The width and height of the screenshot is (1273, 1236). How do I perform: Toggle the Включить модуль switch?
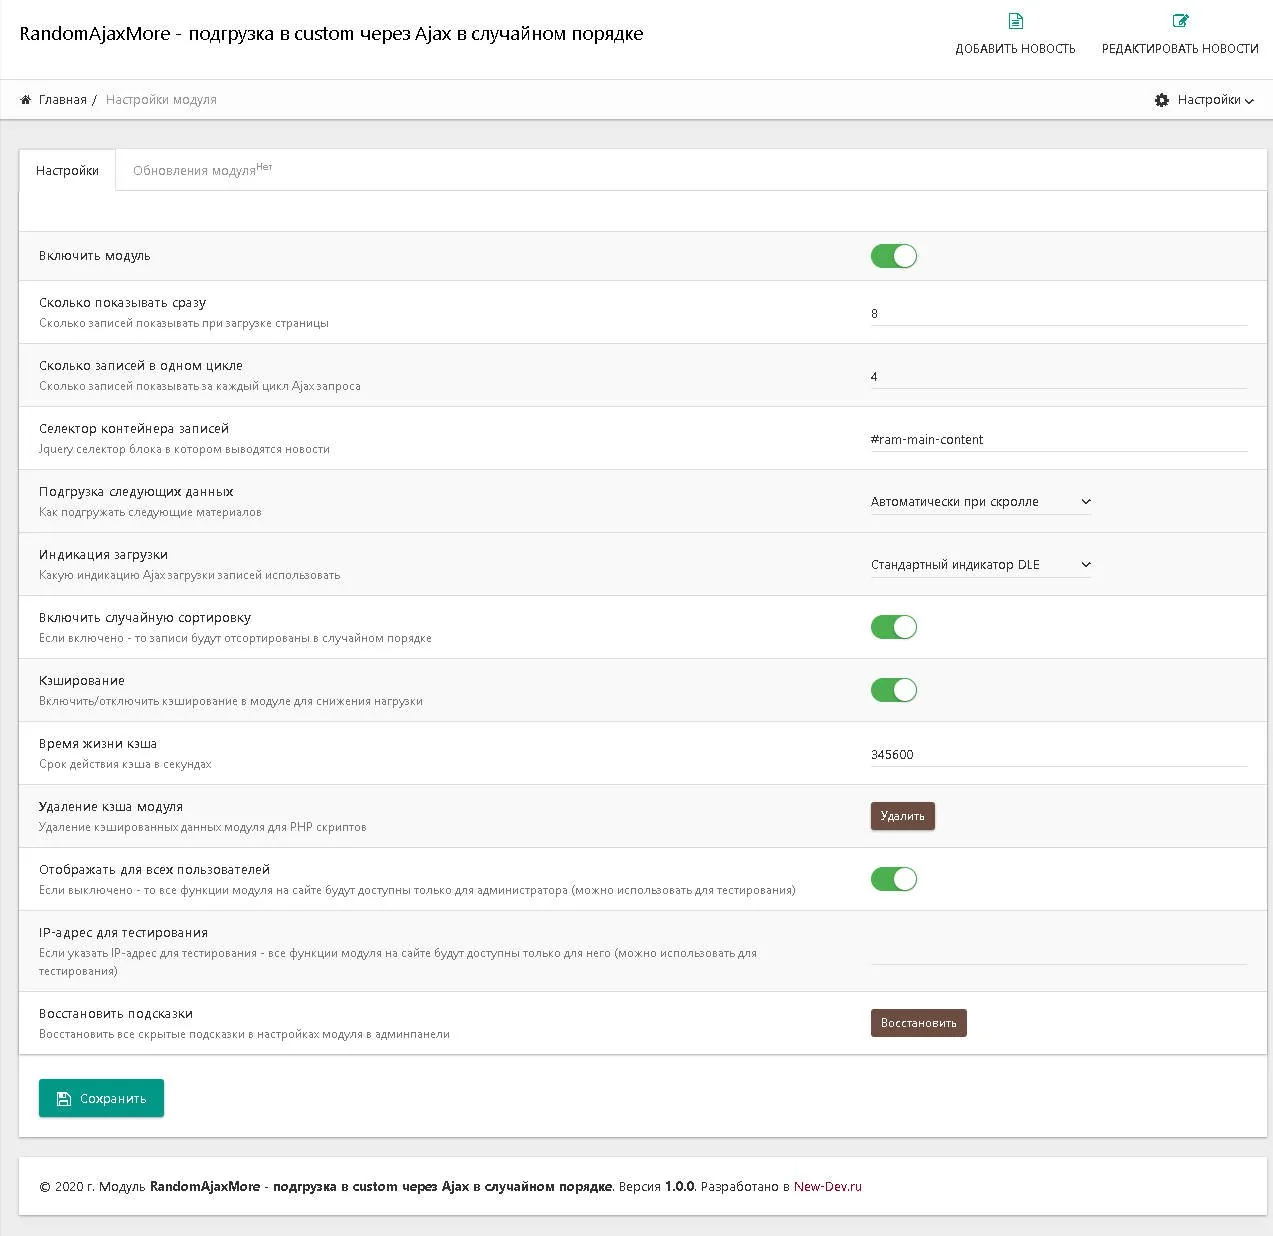click(x=893, y=256)
